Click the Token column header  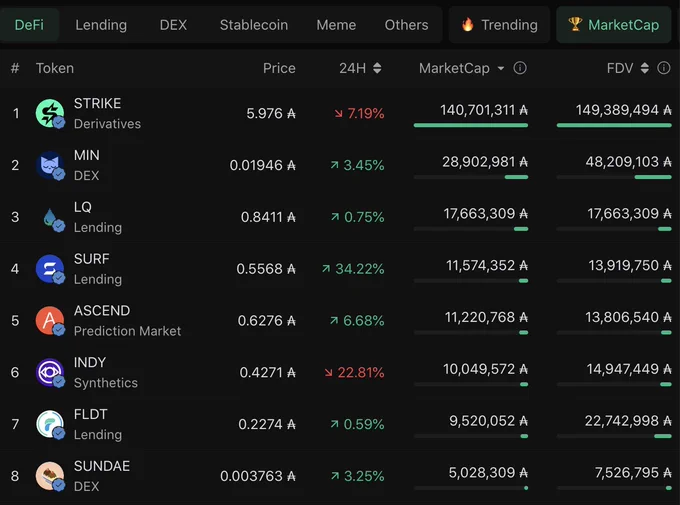click(55, 68)
